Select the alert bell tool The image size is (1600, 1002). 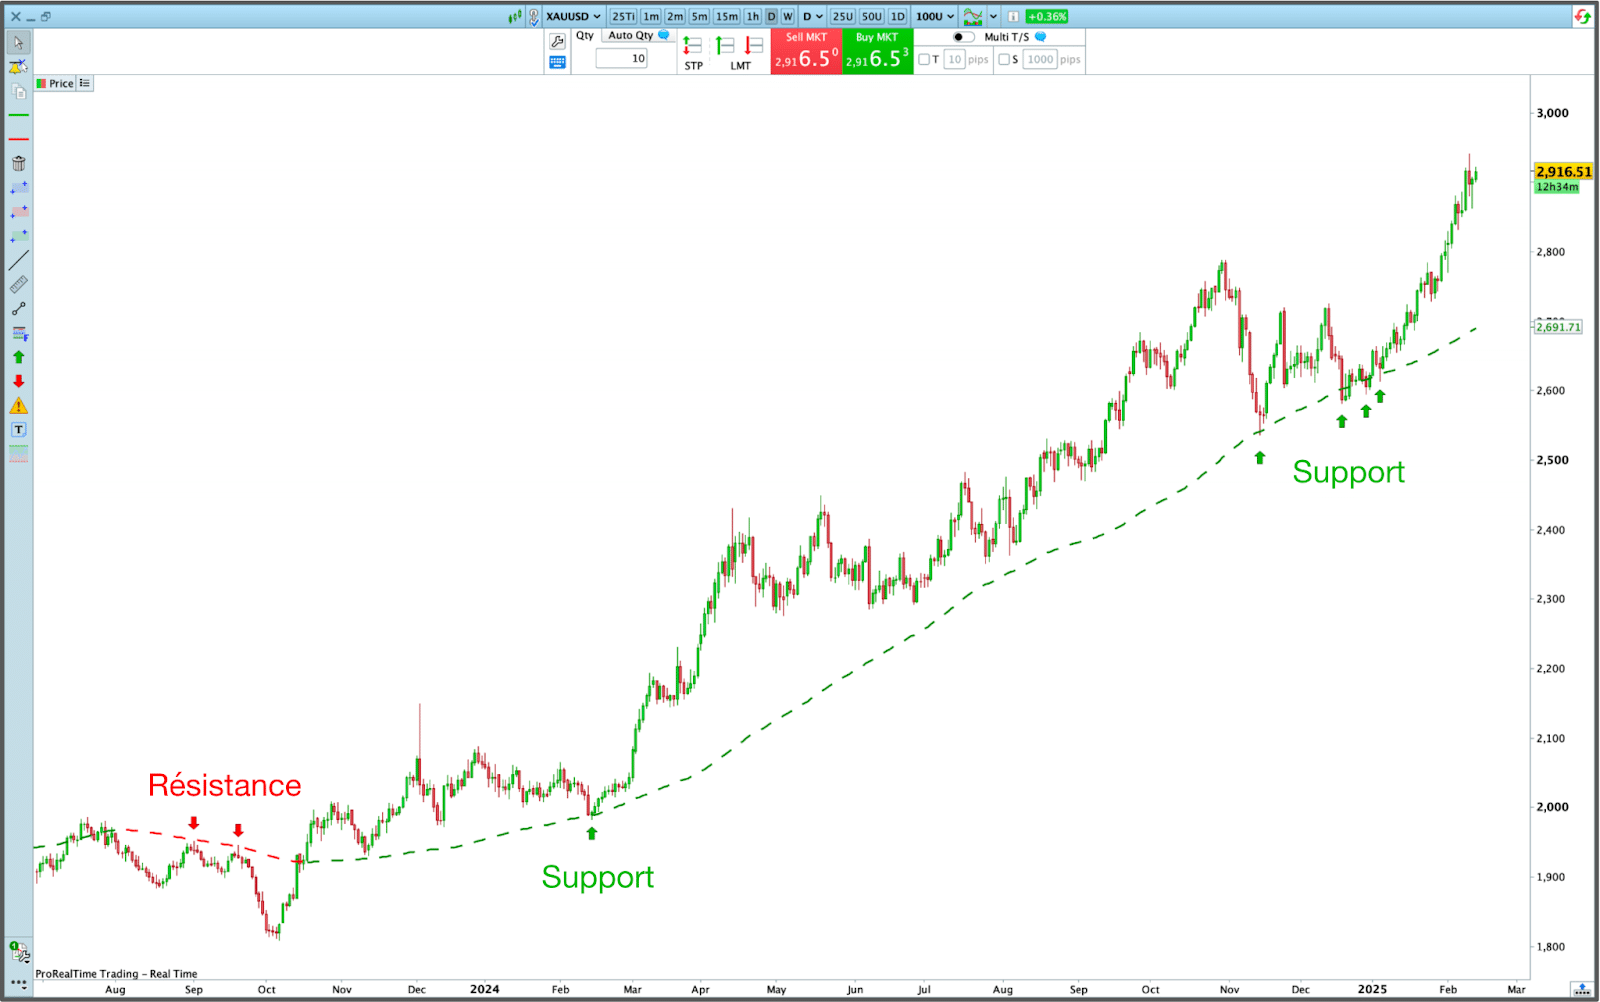(18, 67)
